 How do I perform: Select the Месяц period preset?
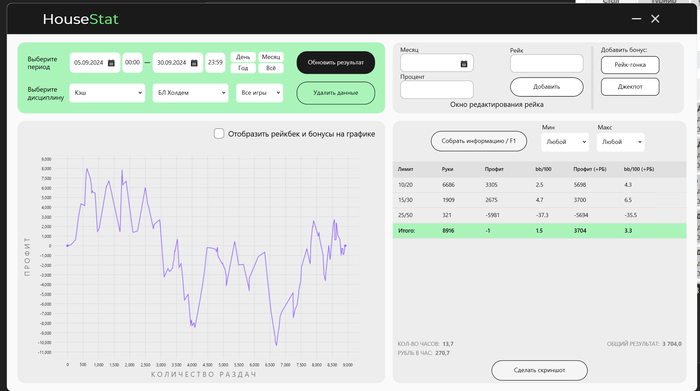[271, 57]
